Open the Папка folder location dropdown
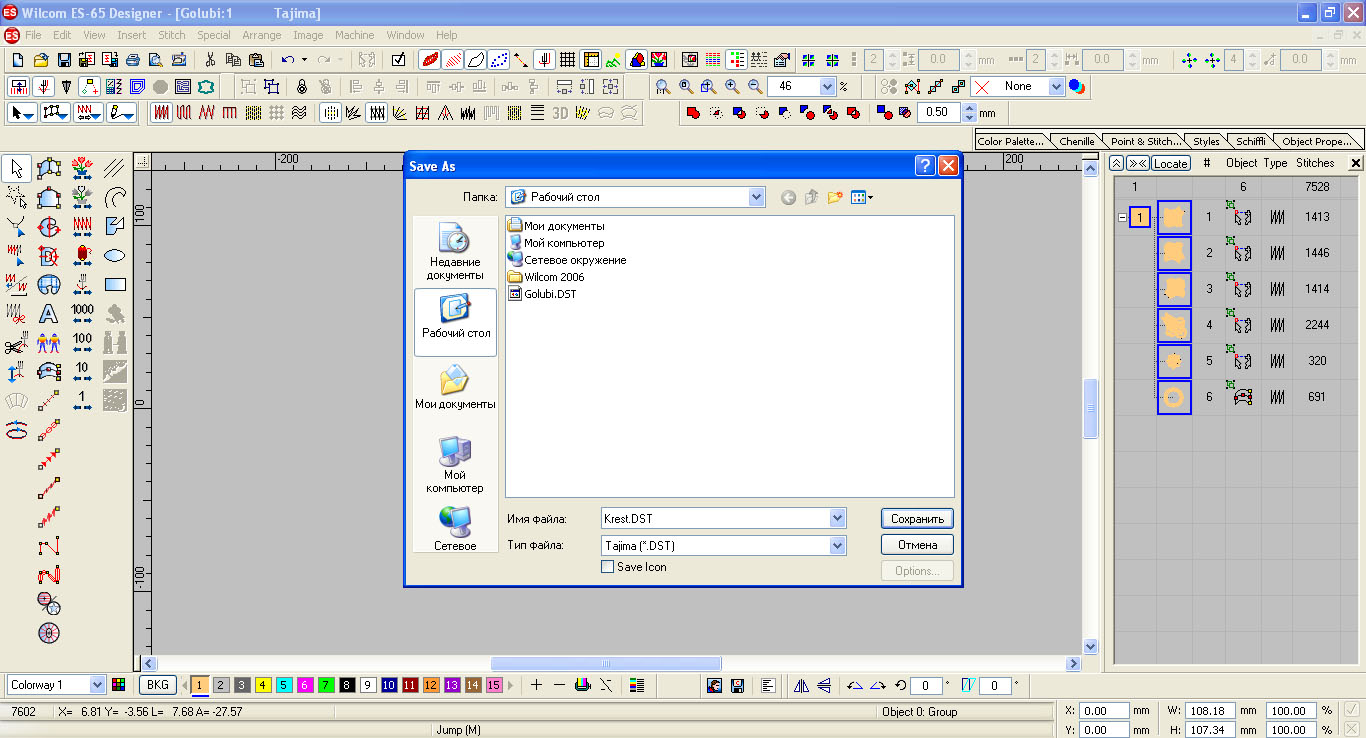This screenshot has height=738, width=1366. click(756, 198)
